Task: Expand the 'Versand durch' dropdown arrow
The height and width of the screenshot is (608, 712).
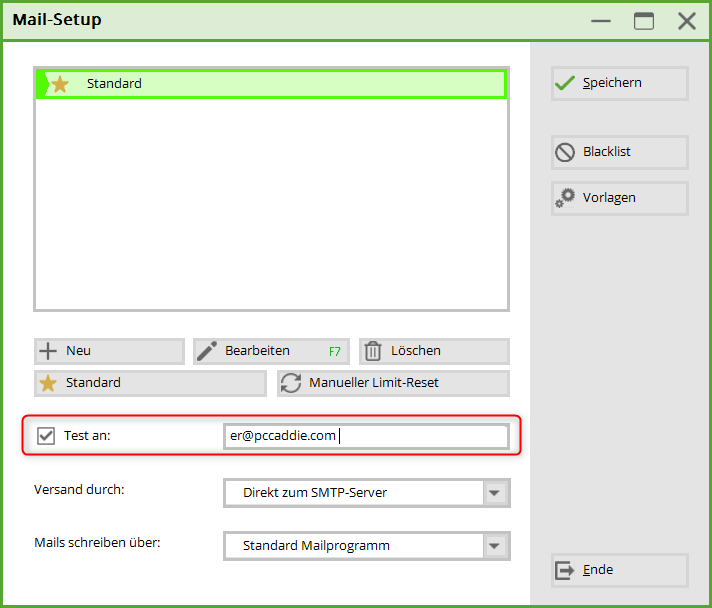Action: pos(495,493)
